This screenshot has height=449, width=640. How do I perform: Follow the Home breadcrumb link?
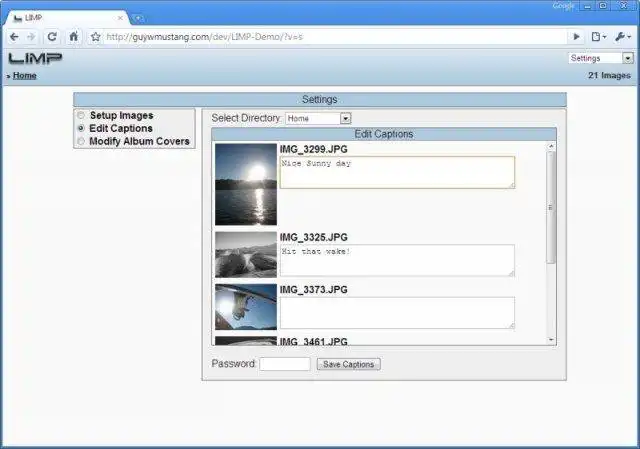click(x=24, y=76)
